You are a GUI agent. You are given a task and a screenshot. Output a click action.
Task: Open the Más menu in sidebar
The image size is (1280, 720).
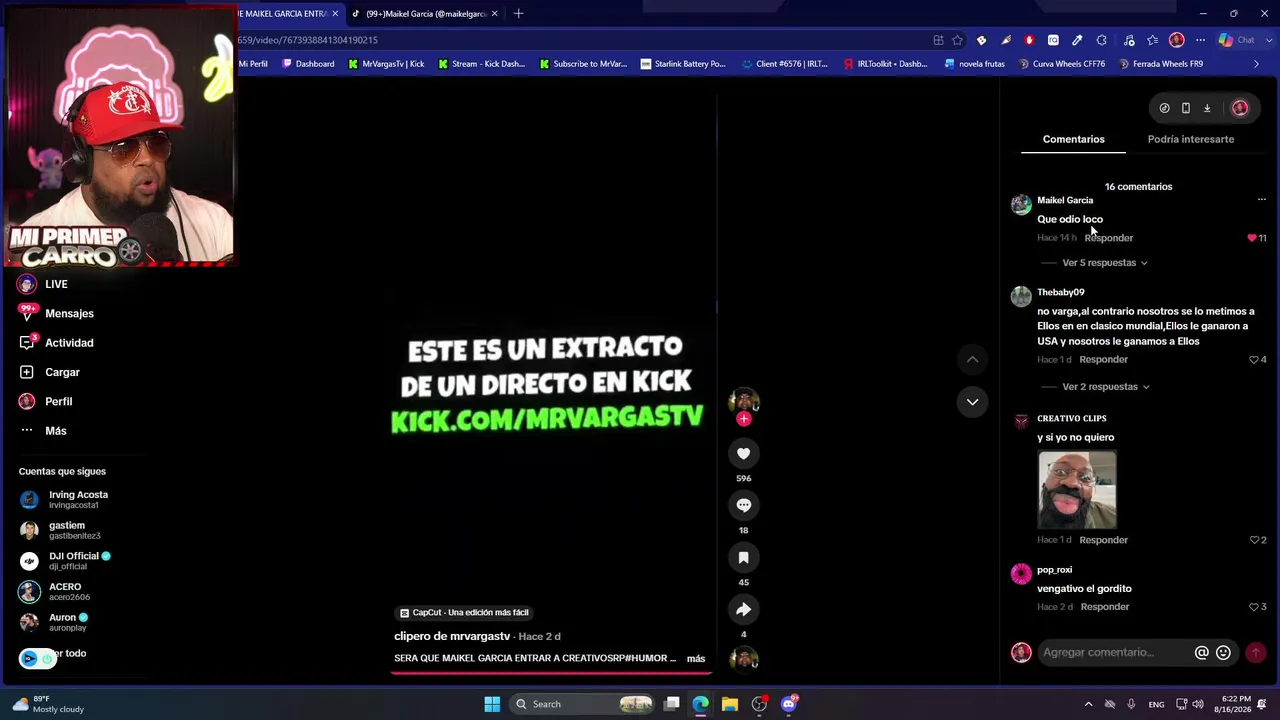pyautogui.click(x=55, y=431)
